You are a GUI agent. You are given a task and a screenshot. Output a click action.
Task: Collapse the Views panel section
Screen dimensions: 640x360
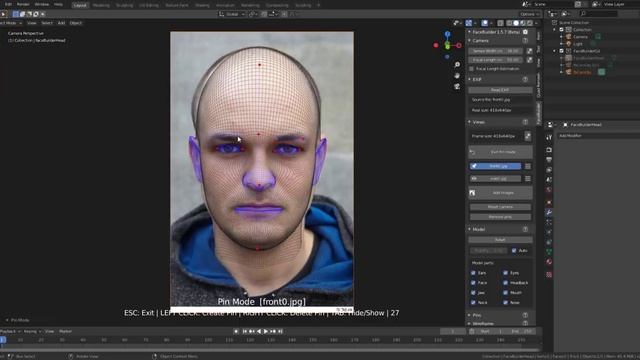click(x=478, y=122)
